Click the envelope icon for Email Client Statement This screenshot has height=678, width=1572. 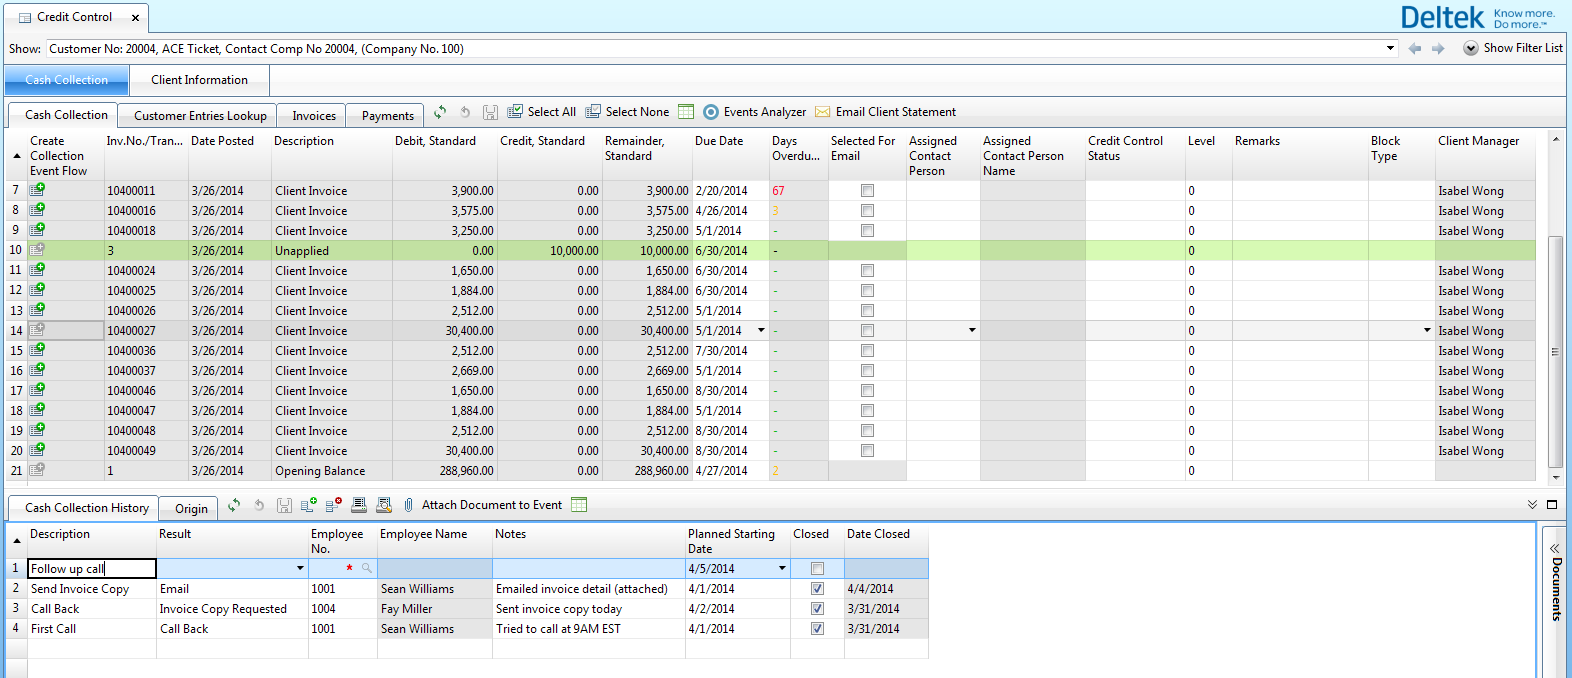point(823,112)
